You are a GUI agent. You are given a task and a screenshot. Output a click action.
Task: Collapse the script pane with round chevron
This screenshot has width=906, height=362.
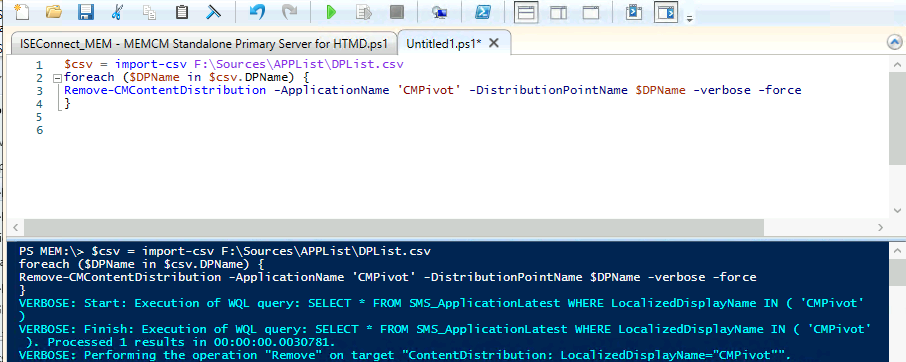pos(895,42)
